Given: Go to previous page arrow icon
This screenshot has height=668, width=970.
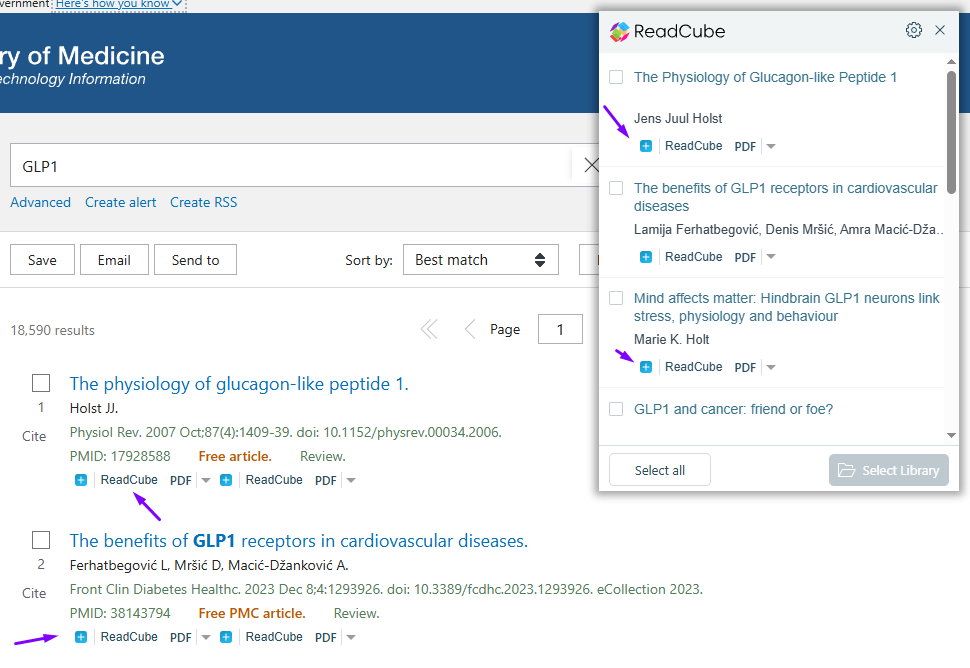Looking at the screenshot, I should click(469, 330).
